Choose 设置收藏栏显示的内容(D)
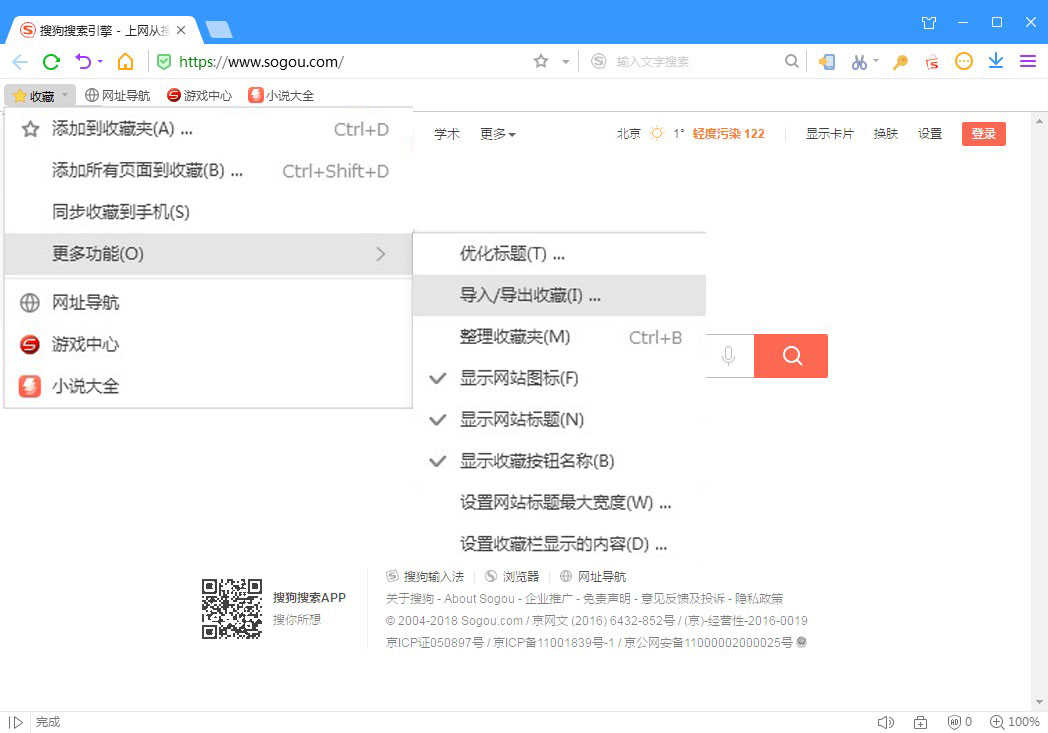This screenshot has height=733, width=1048. point(559,544)
